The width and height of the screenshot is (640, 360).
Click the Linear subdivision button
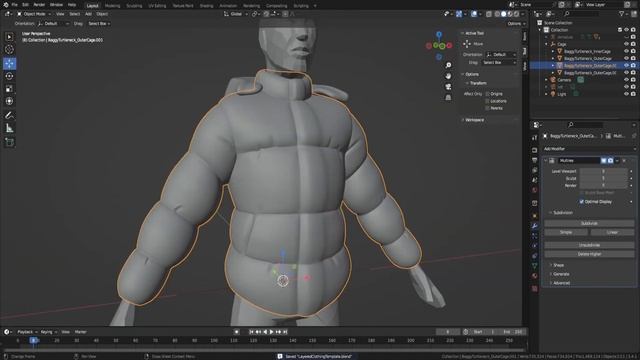(612, 232)
